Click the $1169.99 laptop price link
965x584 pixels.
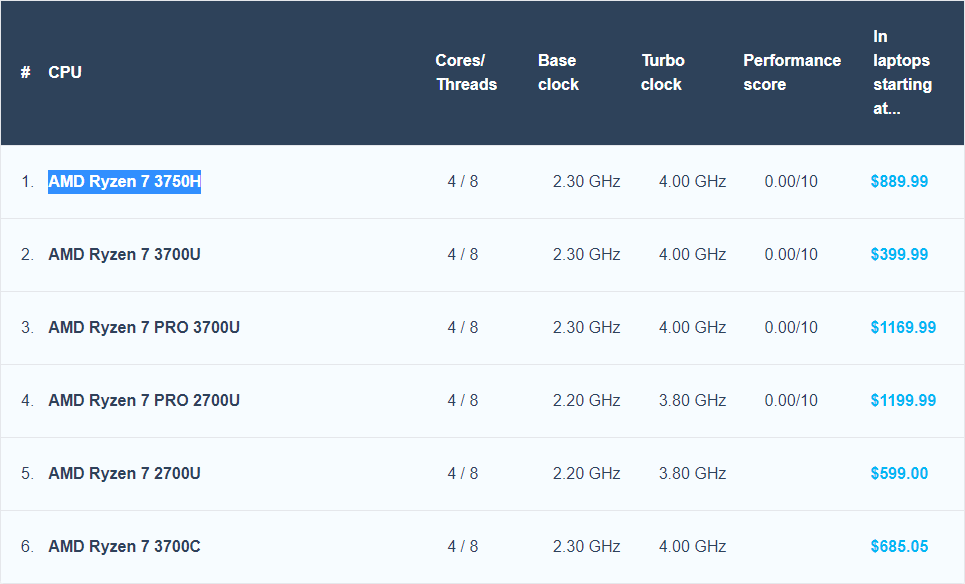pos(903,327)
